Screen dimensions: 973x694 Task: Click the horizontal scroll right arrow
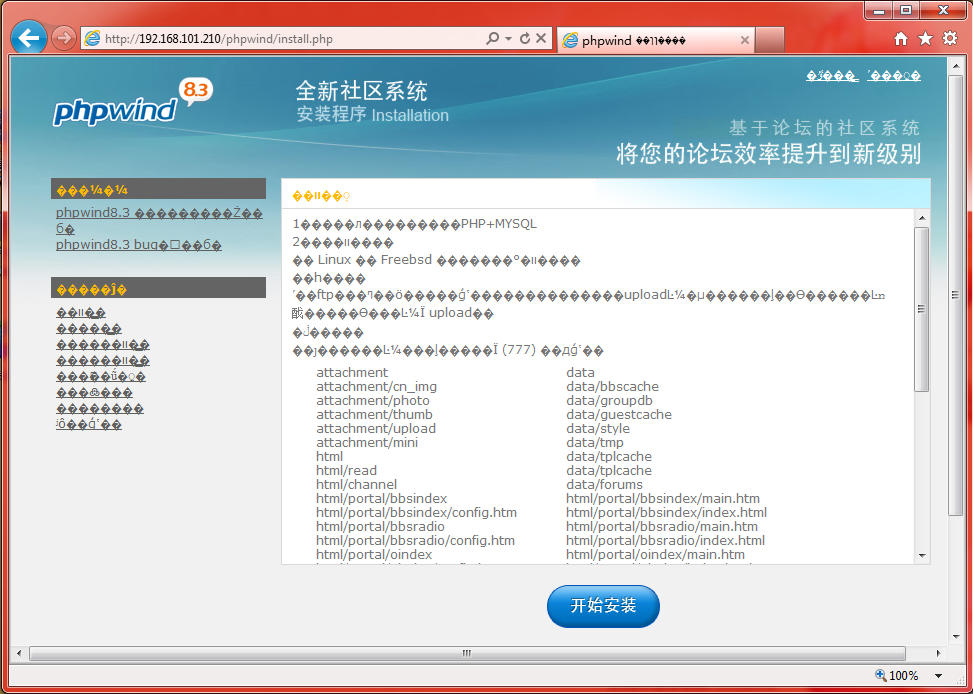tap(938, 653)
